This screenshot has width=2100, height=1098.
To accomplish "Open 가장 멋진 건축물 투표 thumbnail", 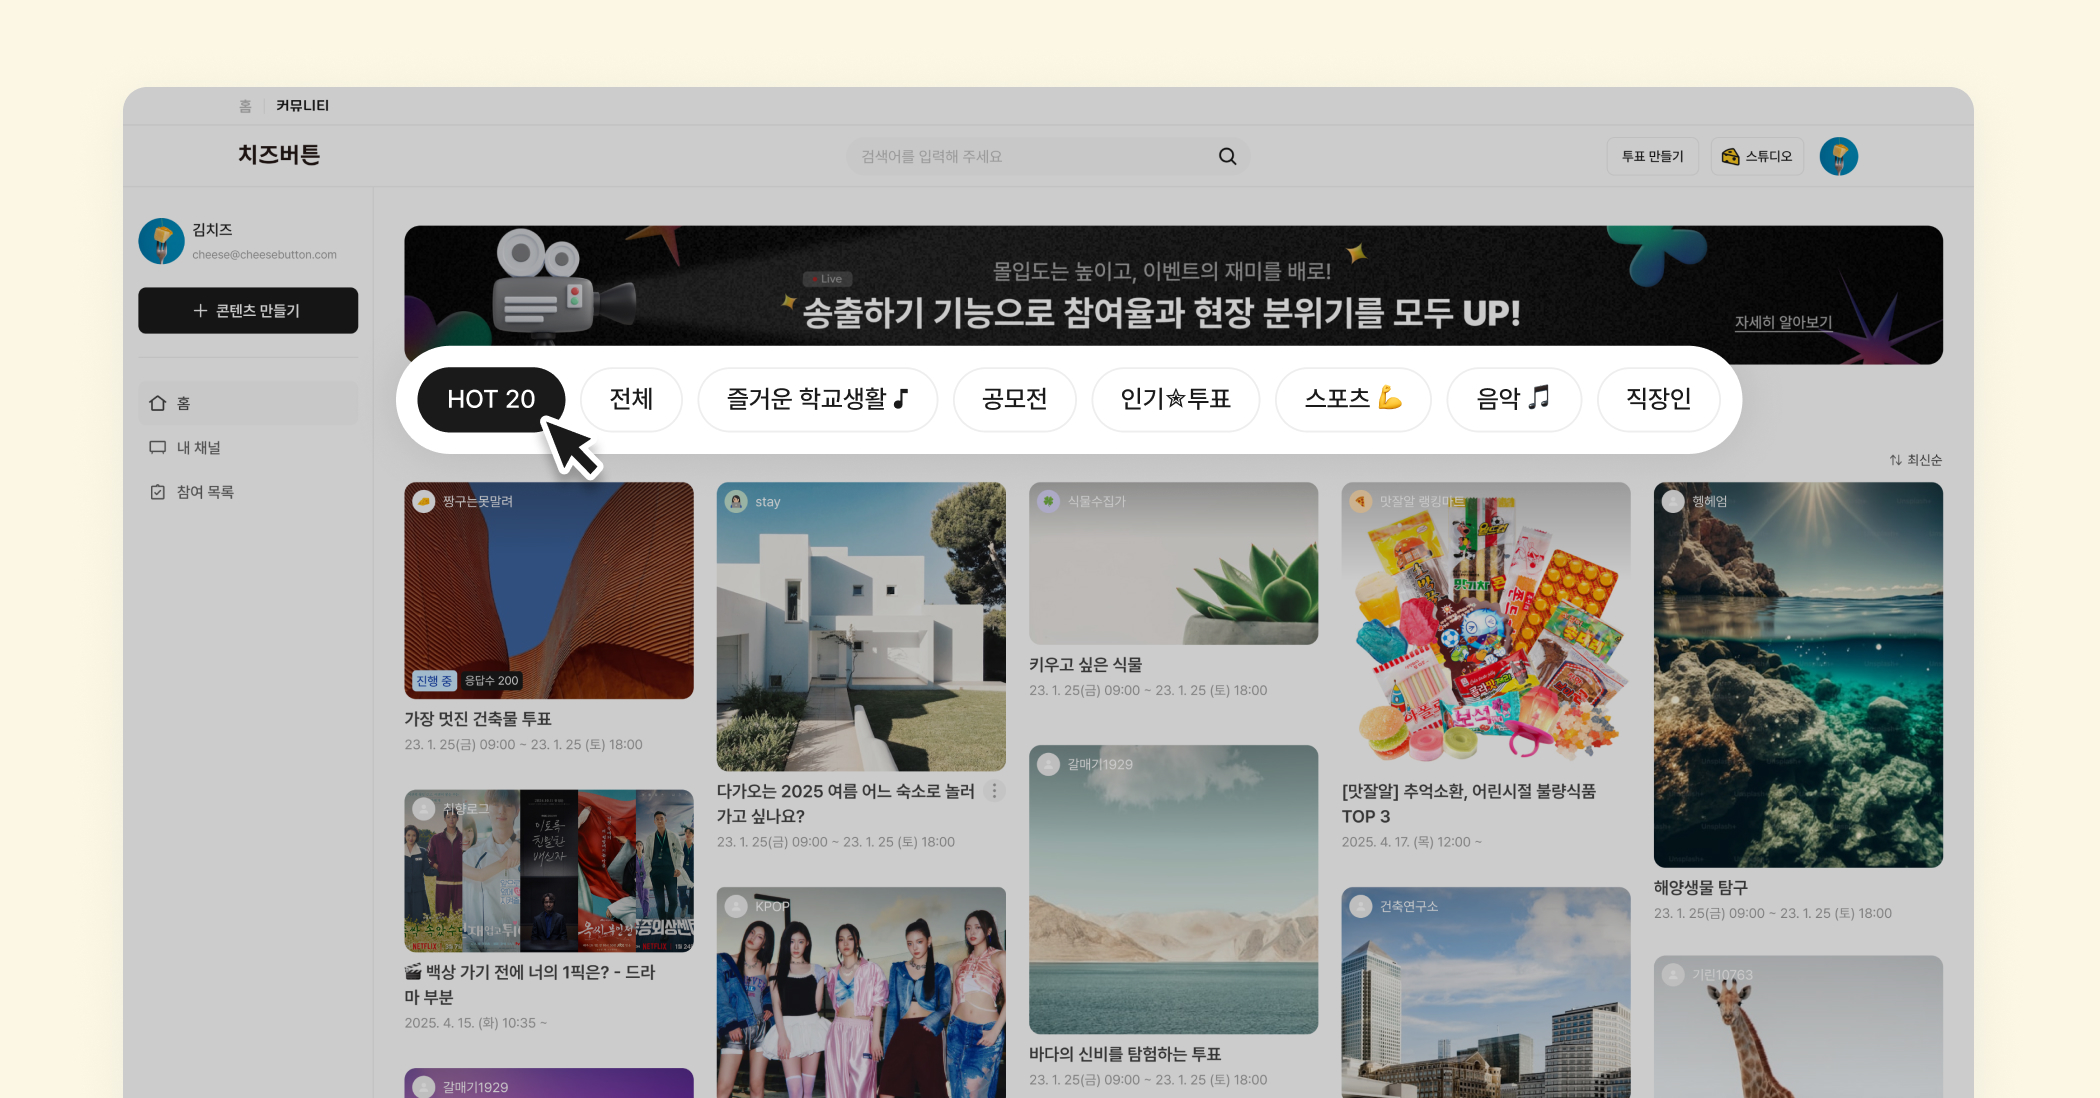I will [548, 590].
